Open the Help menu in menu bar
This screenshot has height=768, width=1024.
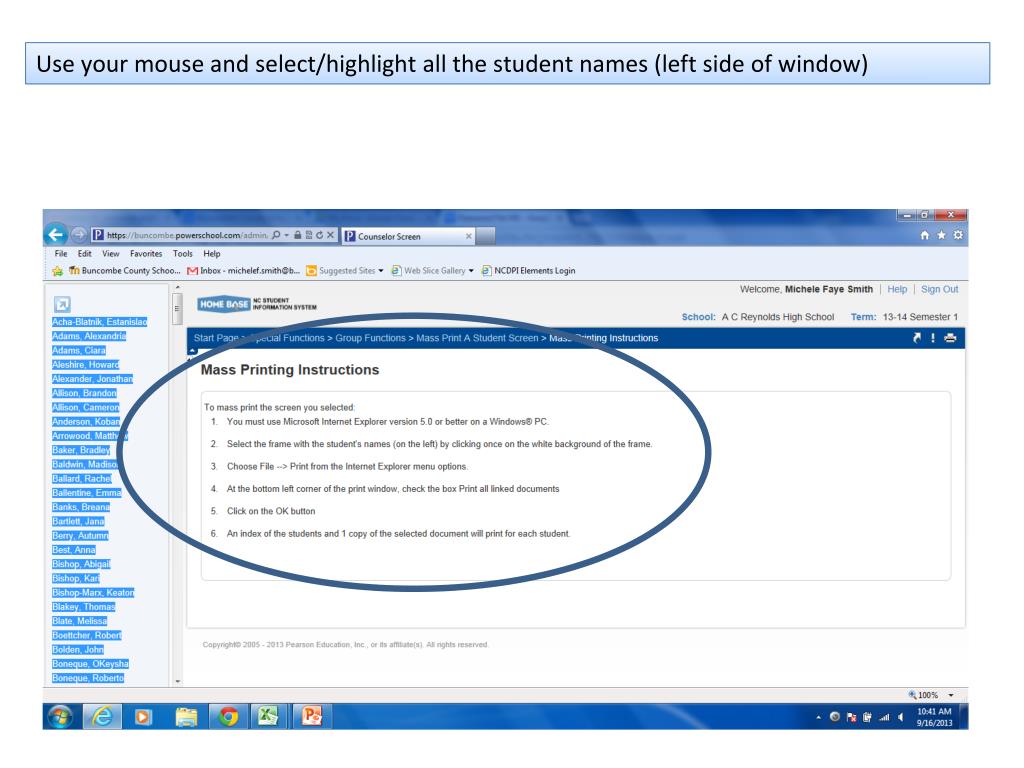212,254
